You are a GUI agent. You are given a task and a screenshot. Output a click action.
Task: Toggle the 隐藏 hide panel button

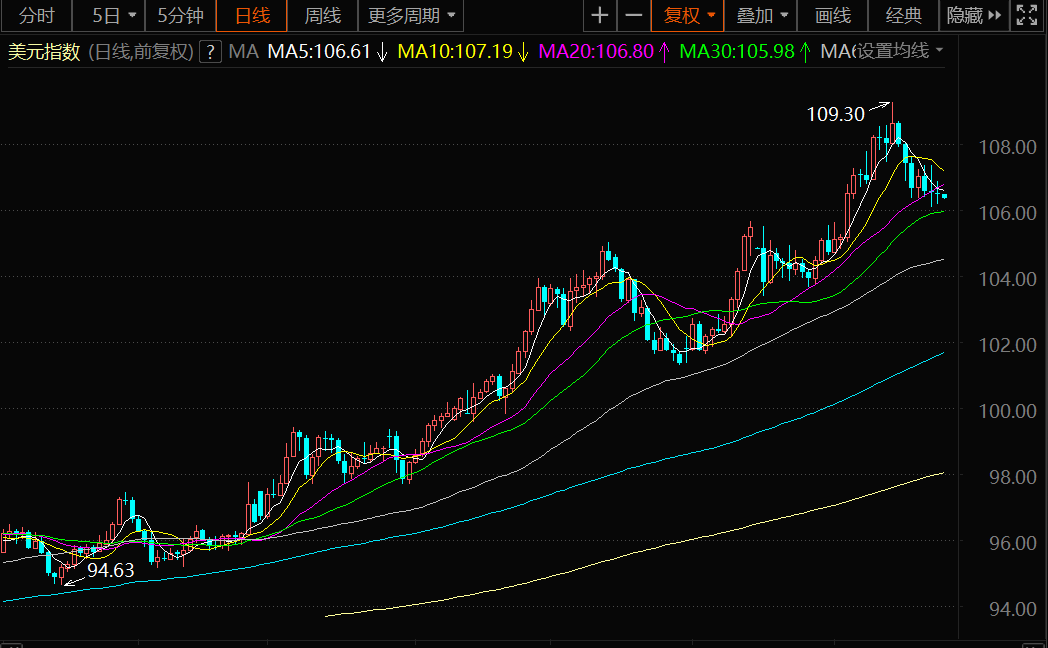coord(973,16)
